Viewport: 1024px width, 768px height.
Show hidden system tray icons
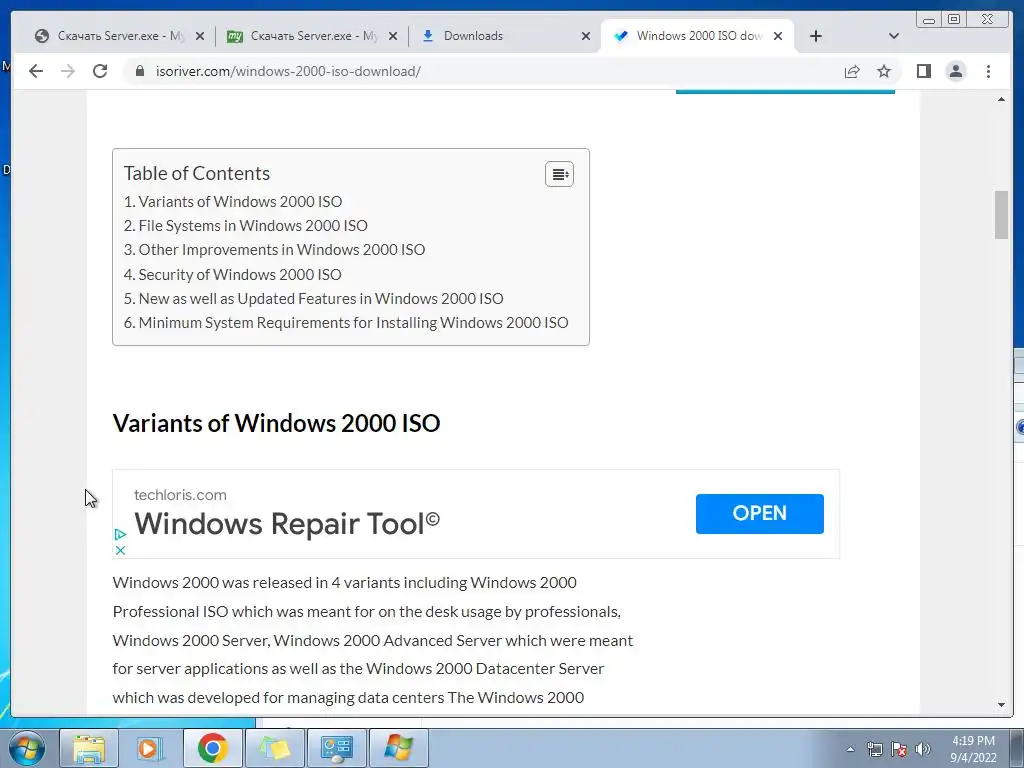[x=850, y=749]
